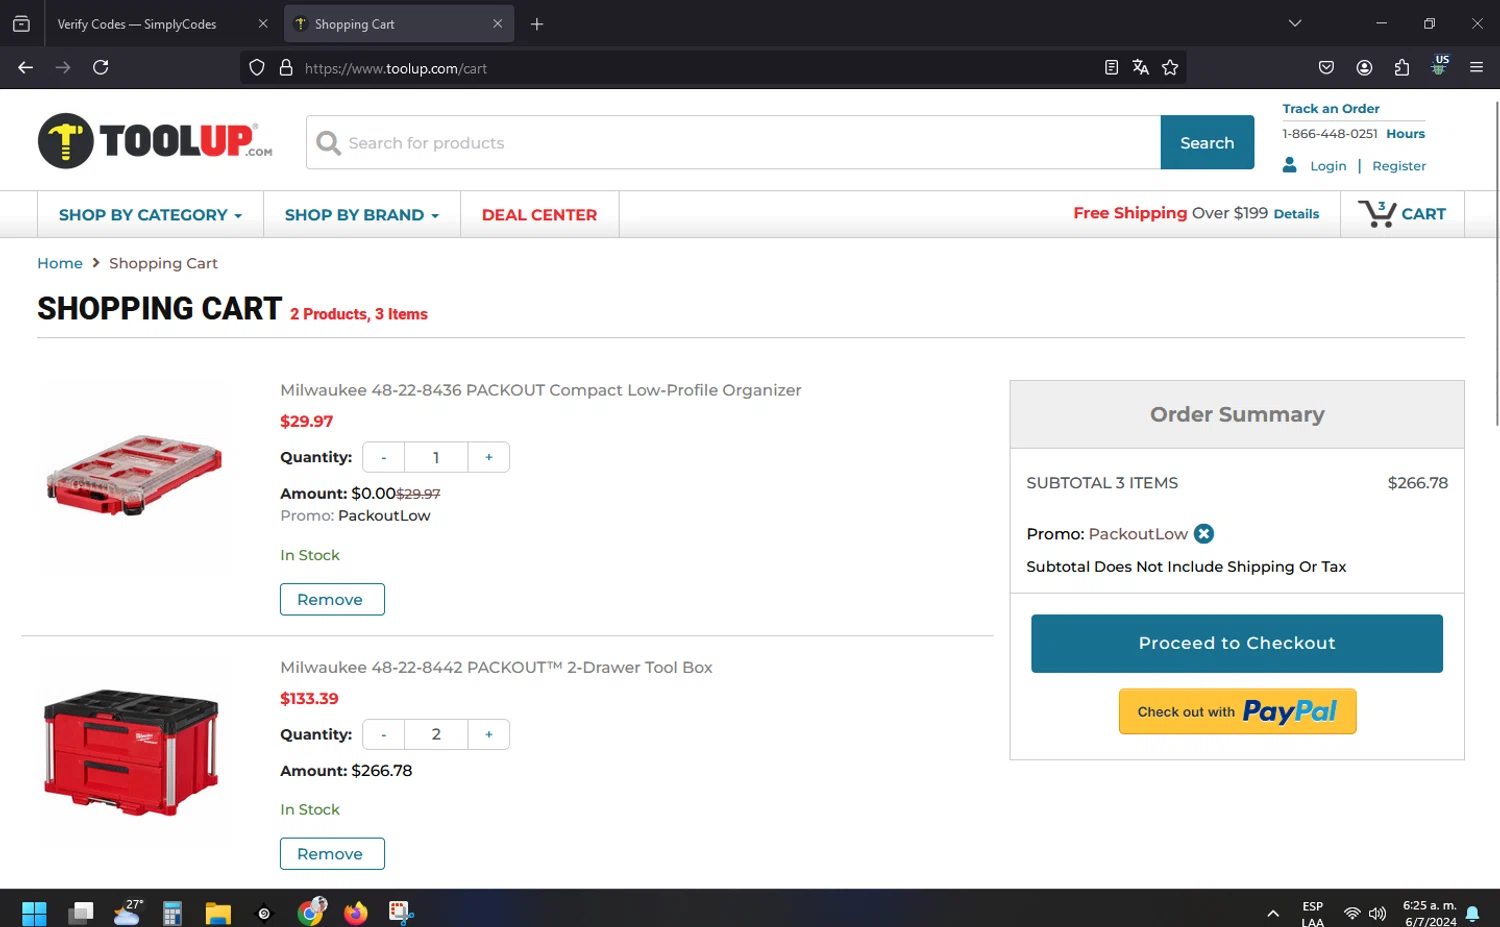
Task: Open the Windows Start menu
Action: point(34,913)
